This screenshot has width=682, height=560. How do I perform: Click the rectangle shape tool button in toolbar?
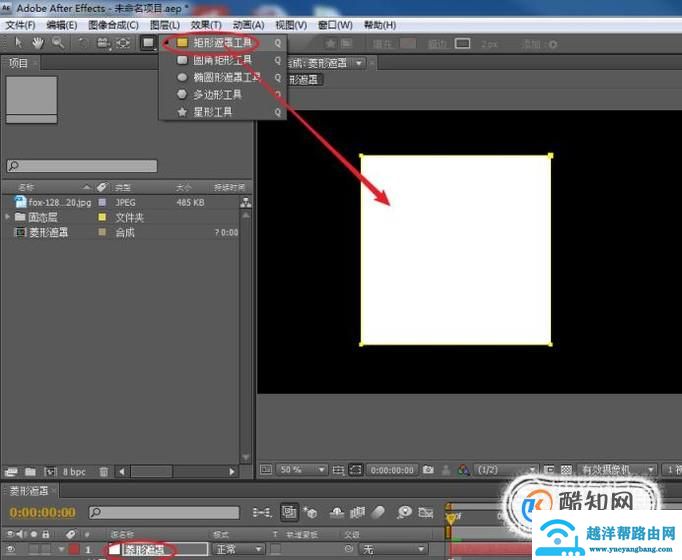(x=148, y=43)
